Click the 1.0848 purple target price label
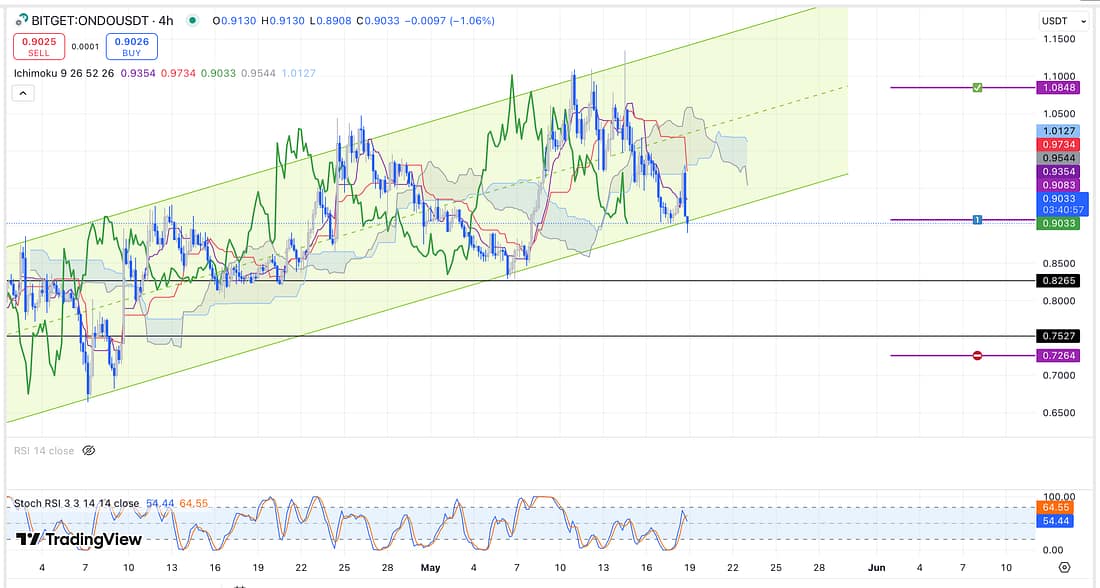This screenshot has width=1100, height=588. [x=1059, y=88]
